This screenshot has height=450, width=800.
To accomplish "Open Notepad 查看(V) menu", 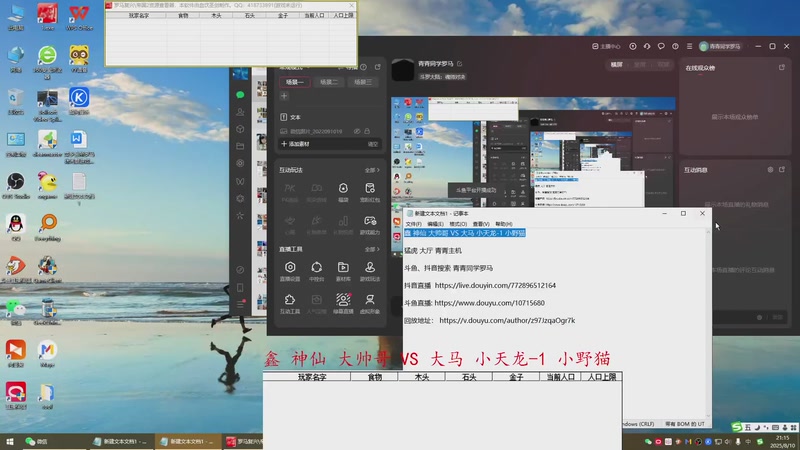I will point(481,224).
